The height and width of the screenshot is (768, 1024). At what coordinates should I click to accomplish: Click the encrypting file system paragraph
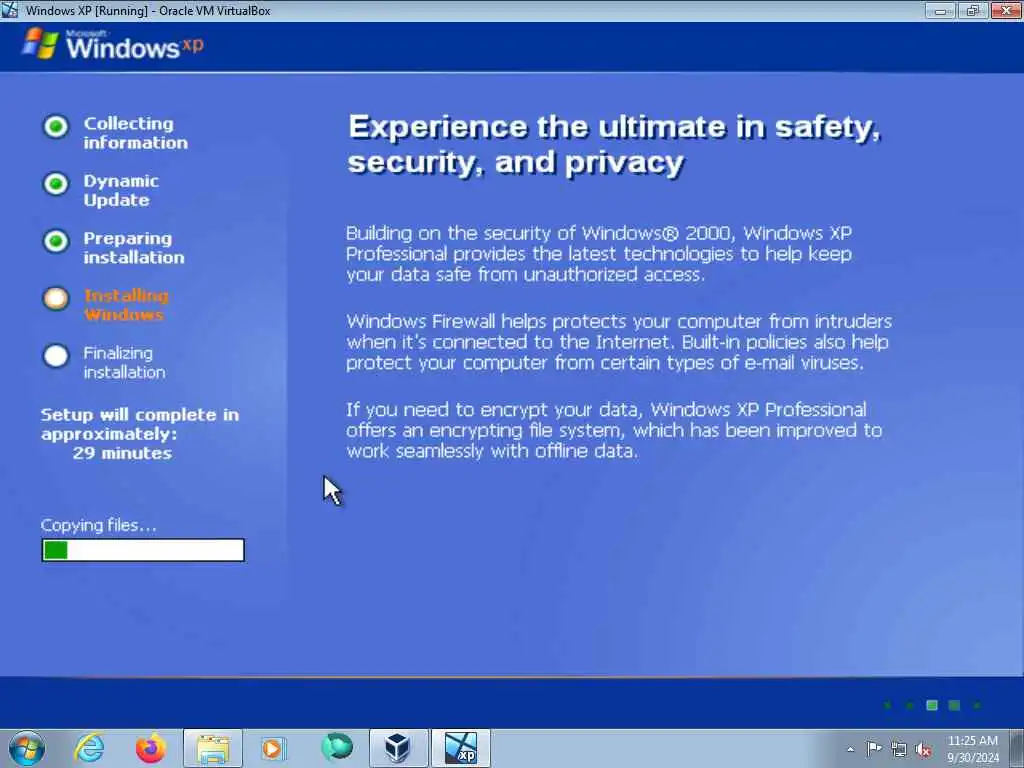pyautogui.click(x=614, y=430)
